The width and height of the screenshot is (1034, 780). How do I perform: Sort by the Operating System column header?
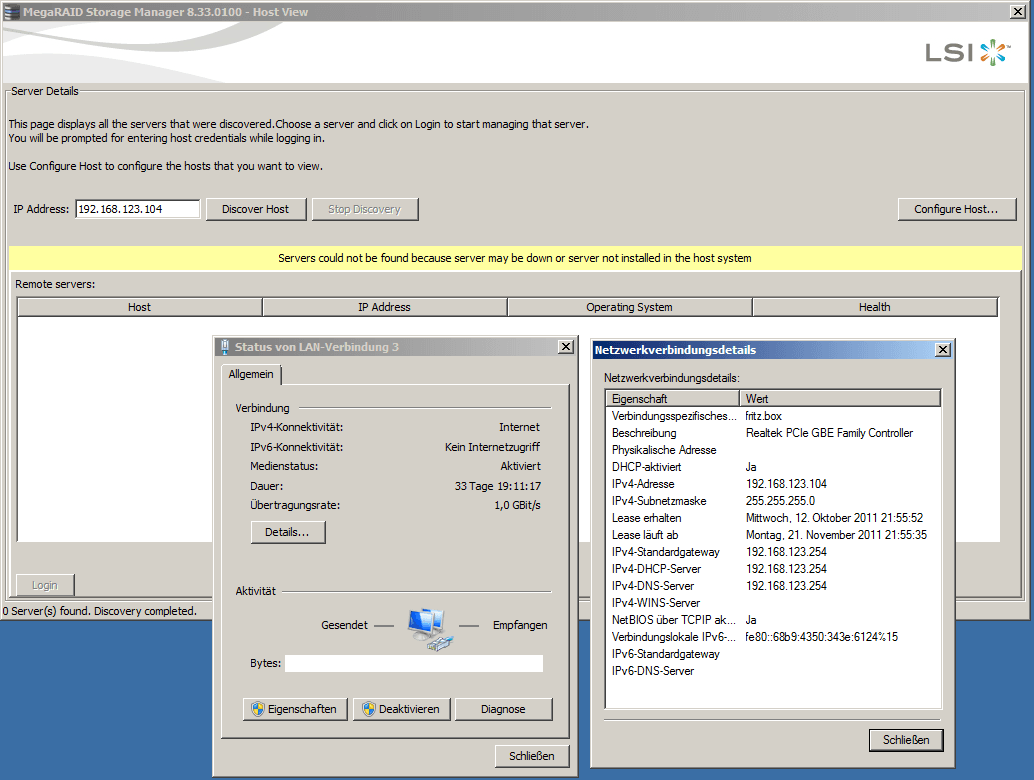click(x=630, y=307)
